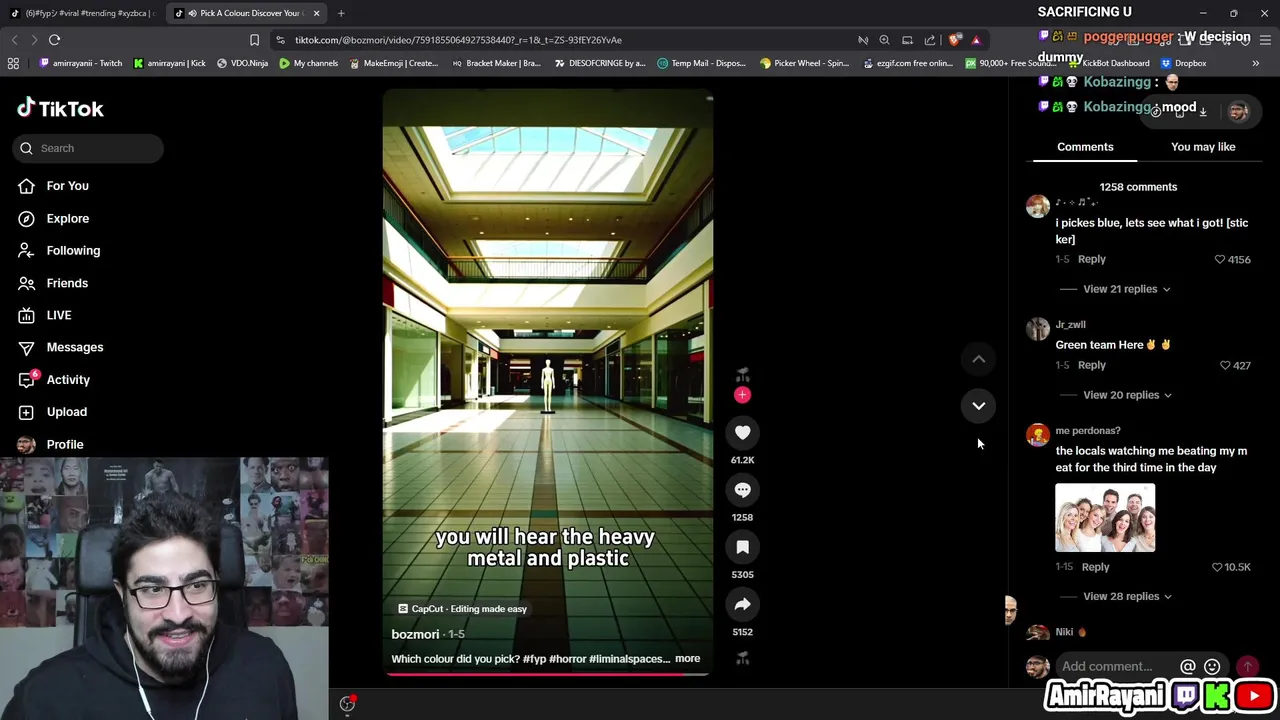Like the comment with 427 likes
This screenshot has width=1280, height=720.
pyautogui.click(x=1225, y=365)
